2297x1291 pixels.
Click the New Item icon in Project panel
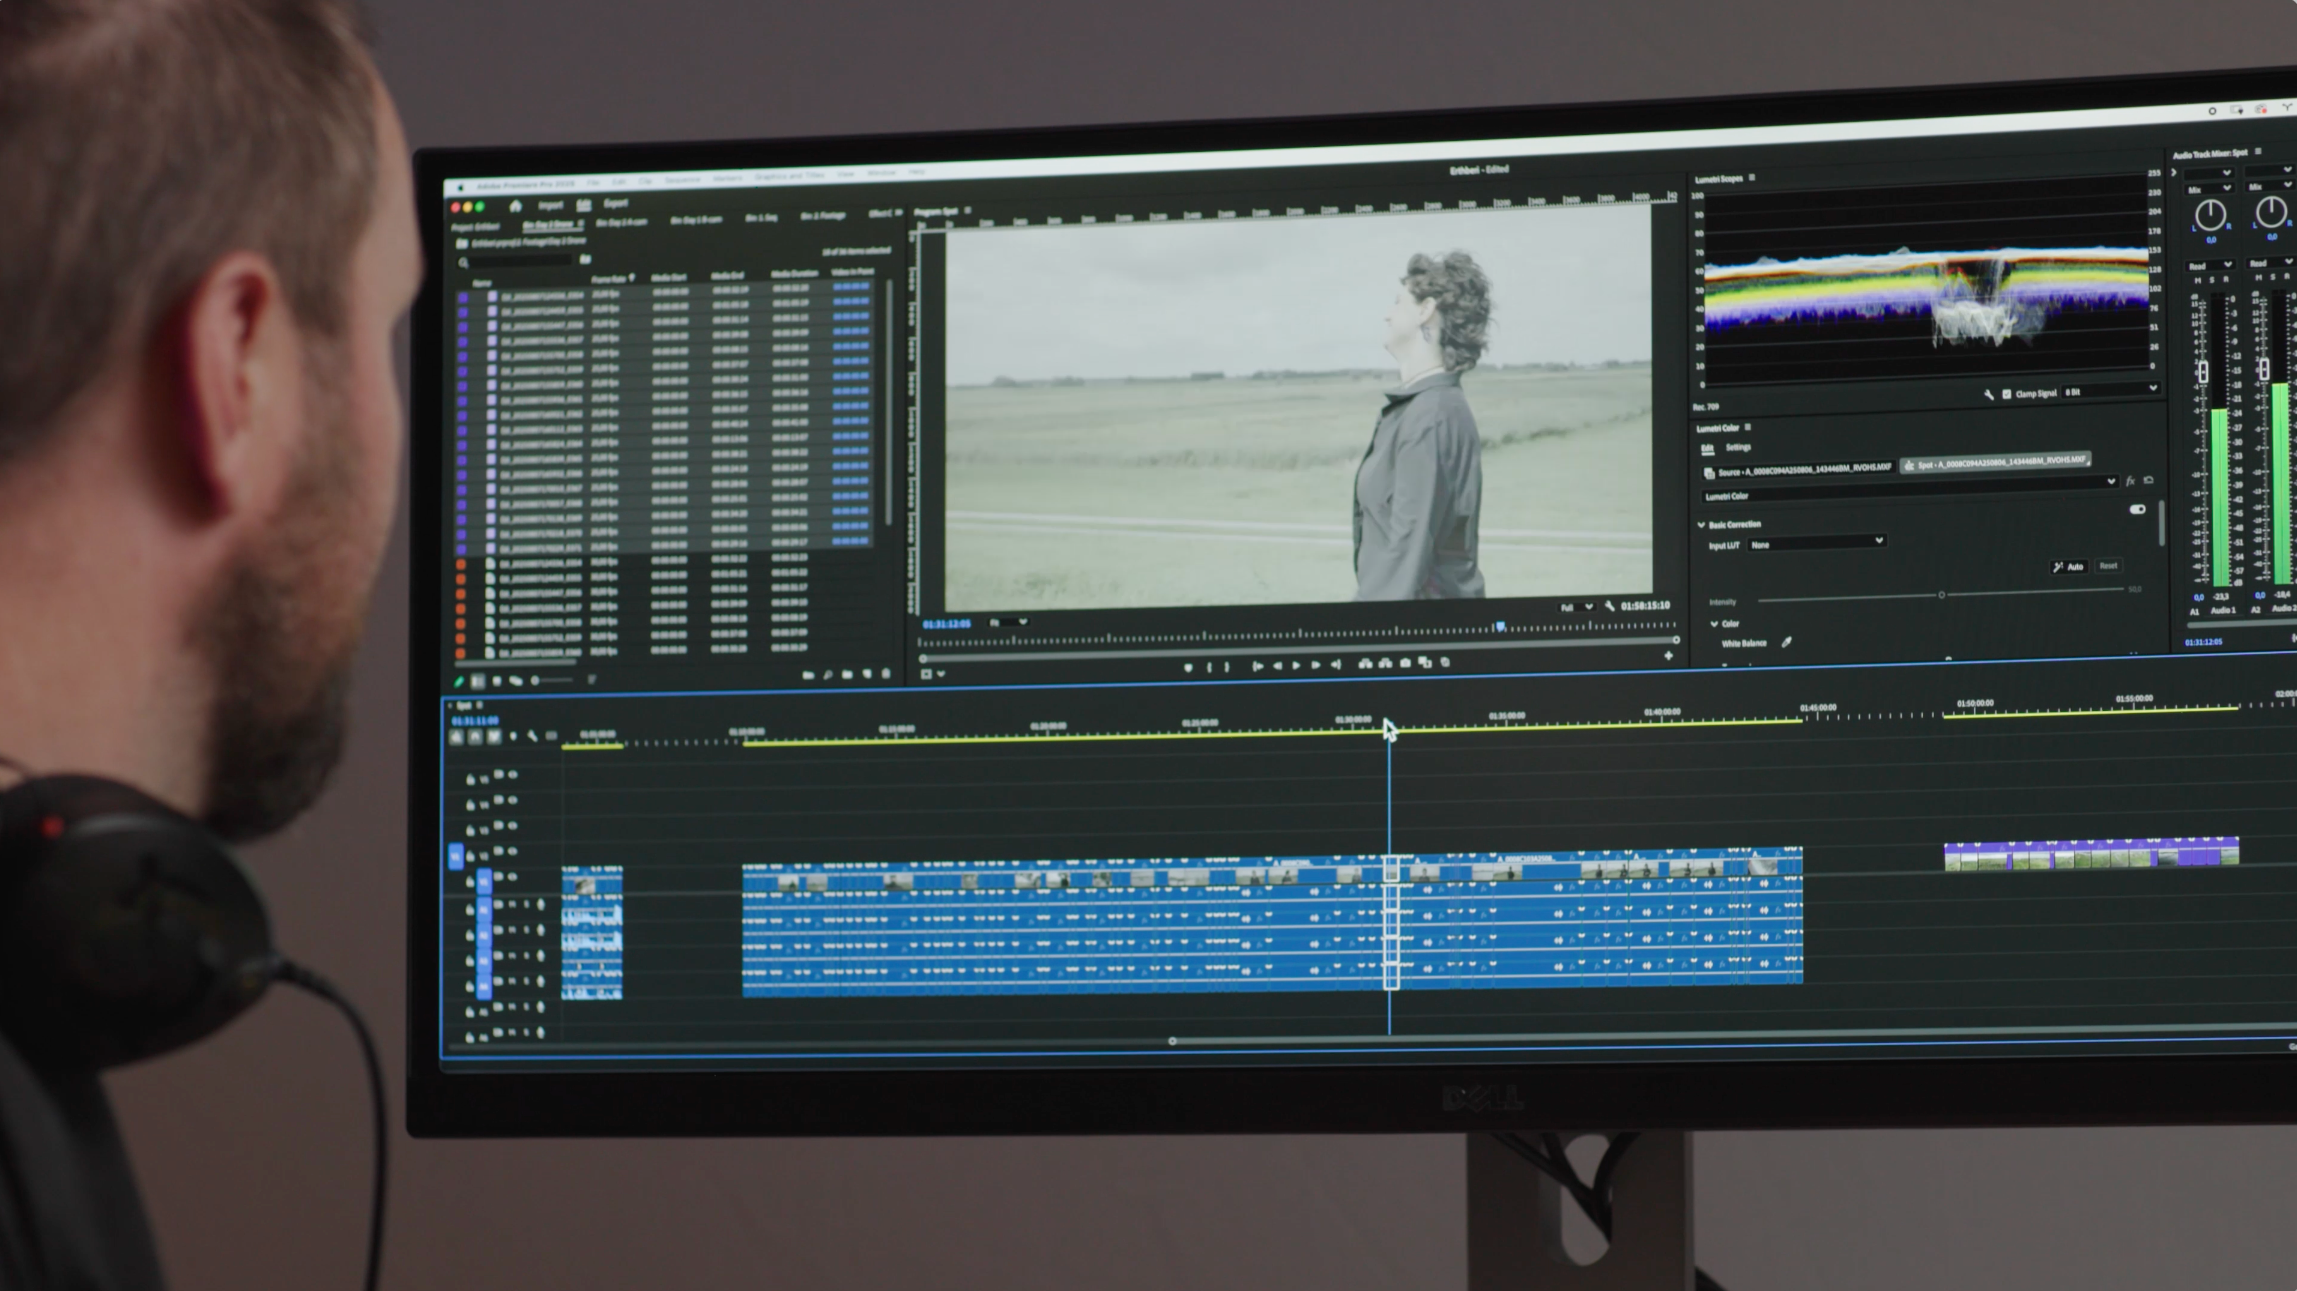point(867,674)
